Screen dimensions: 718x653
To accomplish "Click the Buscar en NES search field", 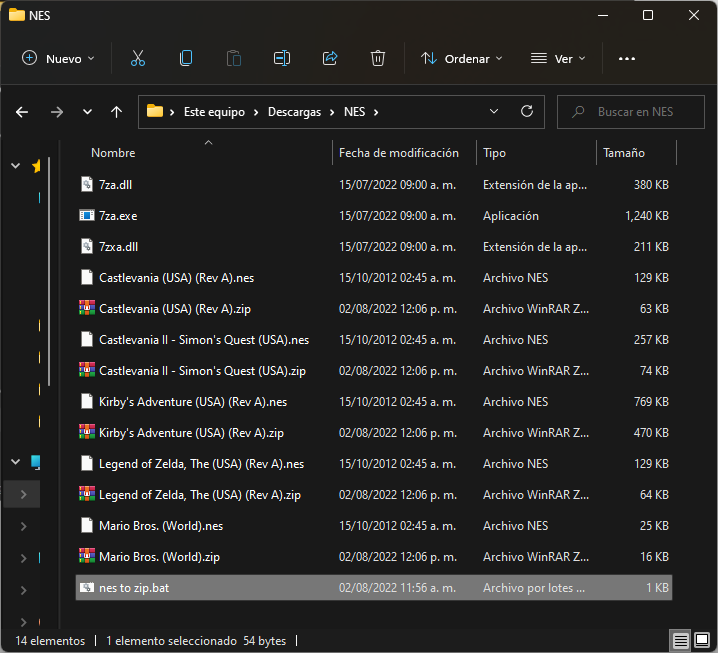I will pos(631,112).
